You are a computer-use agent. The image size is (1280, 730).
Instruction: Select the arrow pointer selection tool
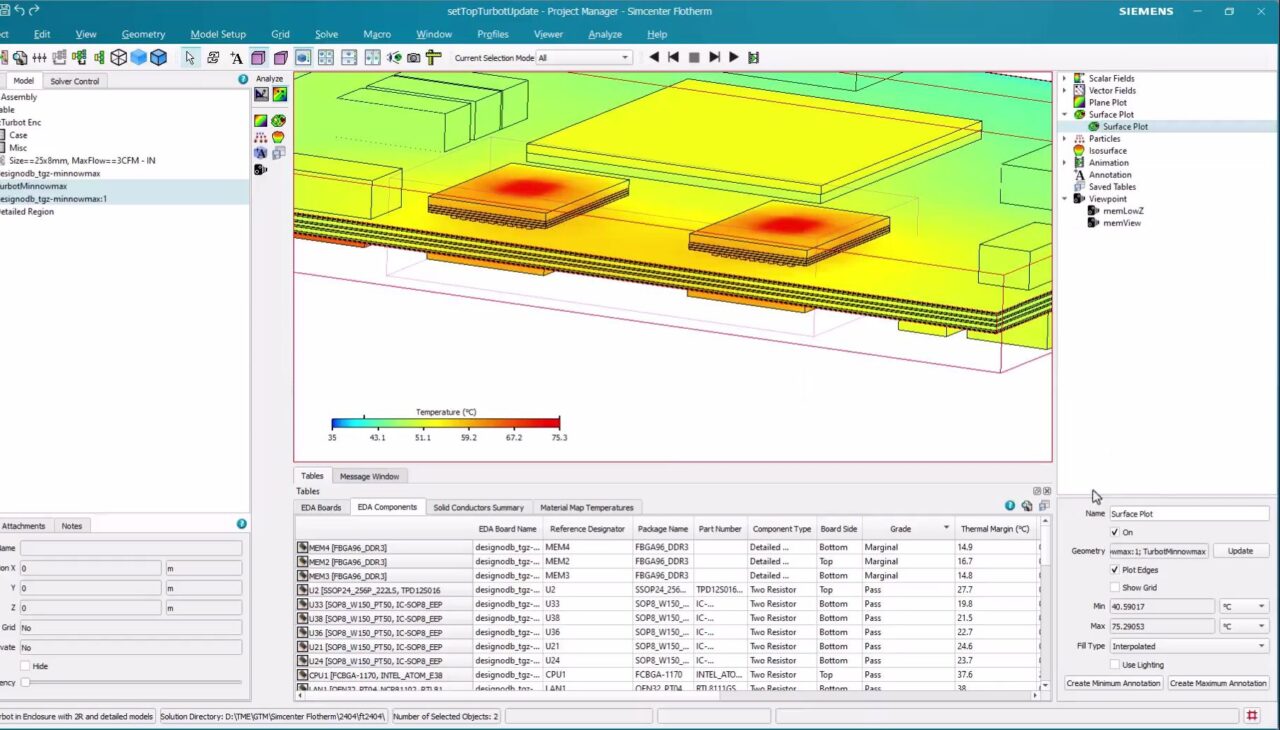coord(190,58)
